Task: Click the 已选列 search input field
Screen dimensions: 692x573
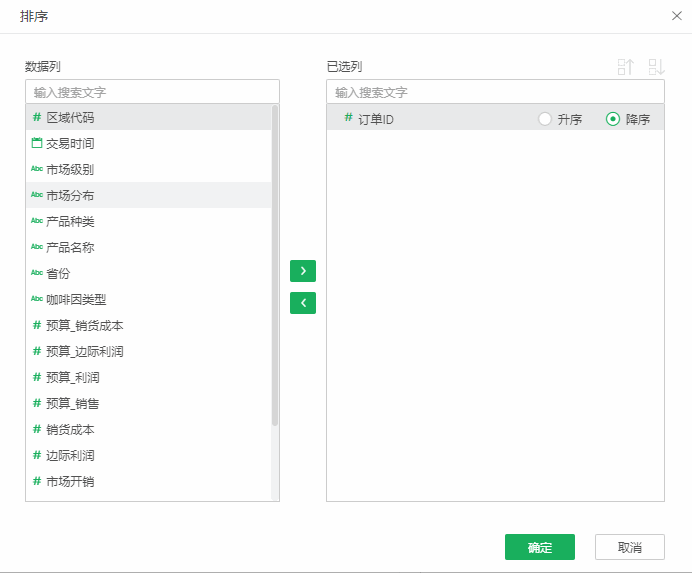Action: [495, 92]
